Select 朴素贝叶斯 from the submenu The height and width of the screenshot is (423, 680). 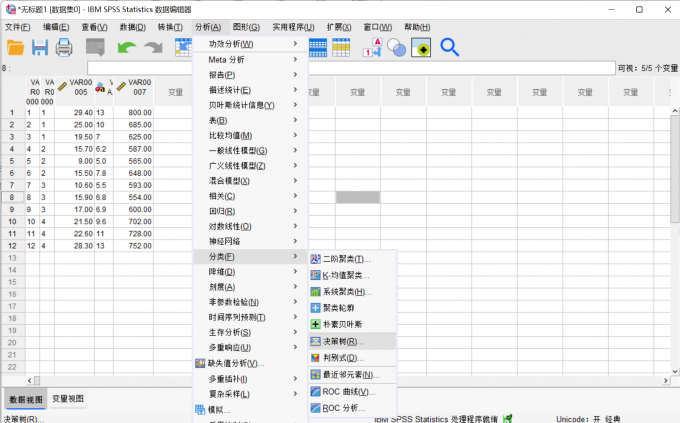coord(353,325)
